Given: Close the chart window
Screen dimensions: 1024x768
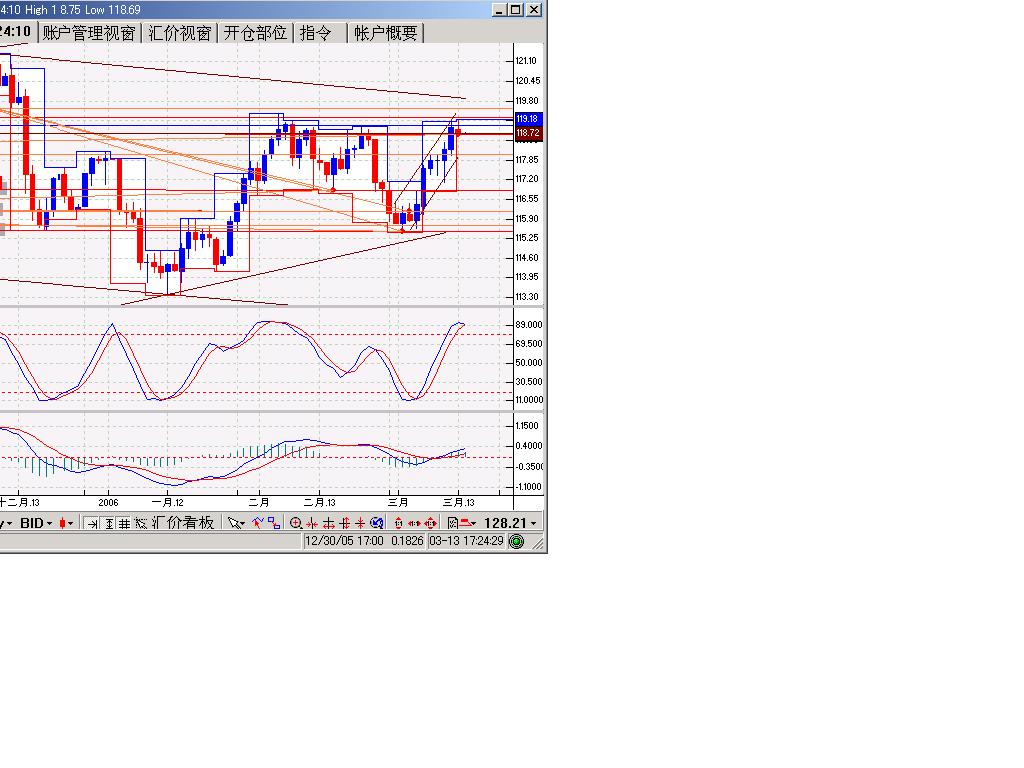Looking at the screenshot, I should click(534, 10).
